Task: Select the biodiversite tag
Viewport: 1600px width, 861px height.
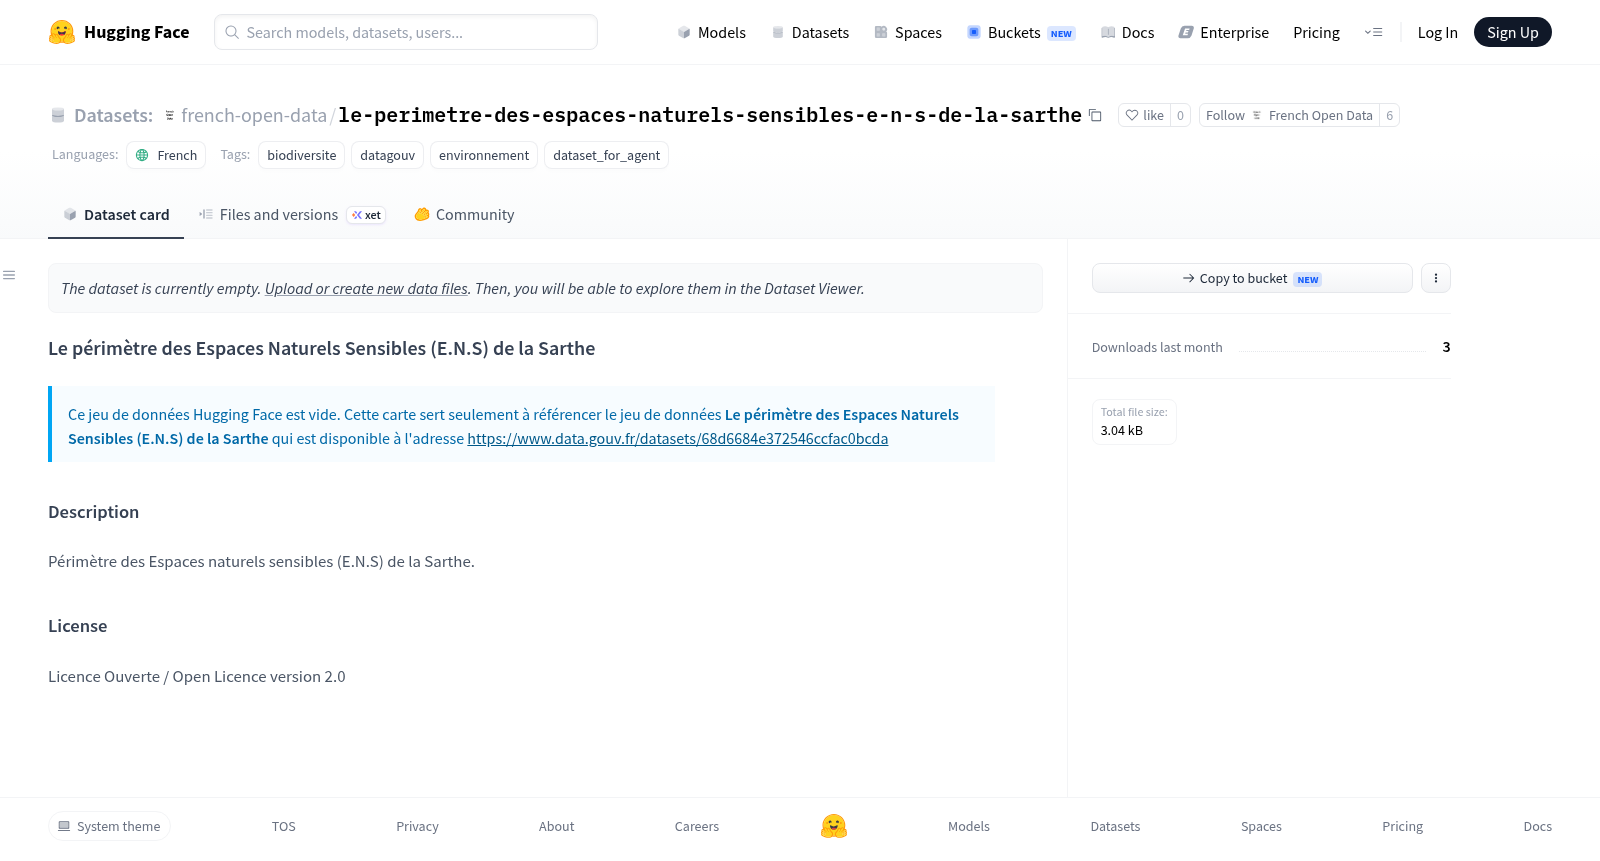Action: [x=302, y=155]
